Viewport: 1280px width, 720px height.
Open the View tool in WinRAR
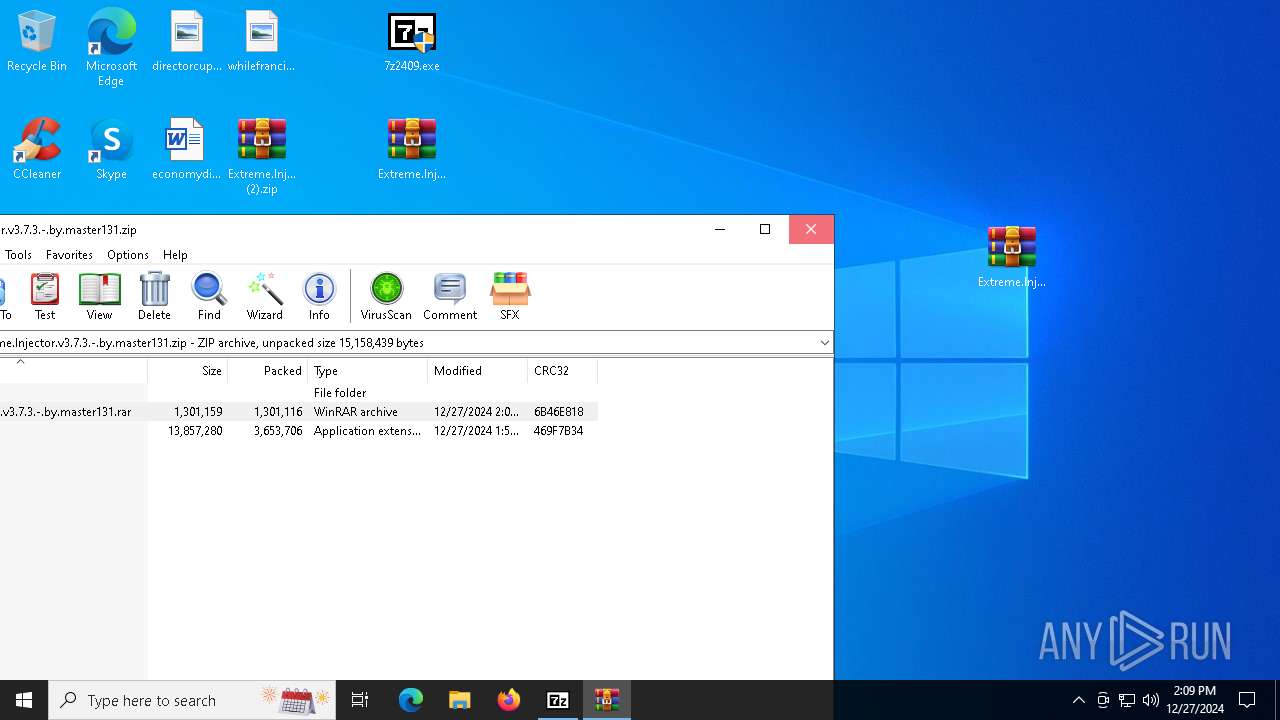pyautogui.click(x=99, y=296)
